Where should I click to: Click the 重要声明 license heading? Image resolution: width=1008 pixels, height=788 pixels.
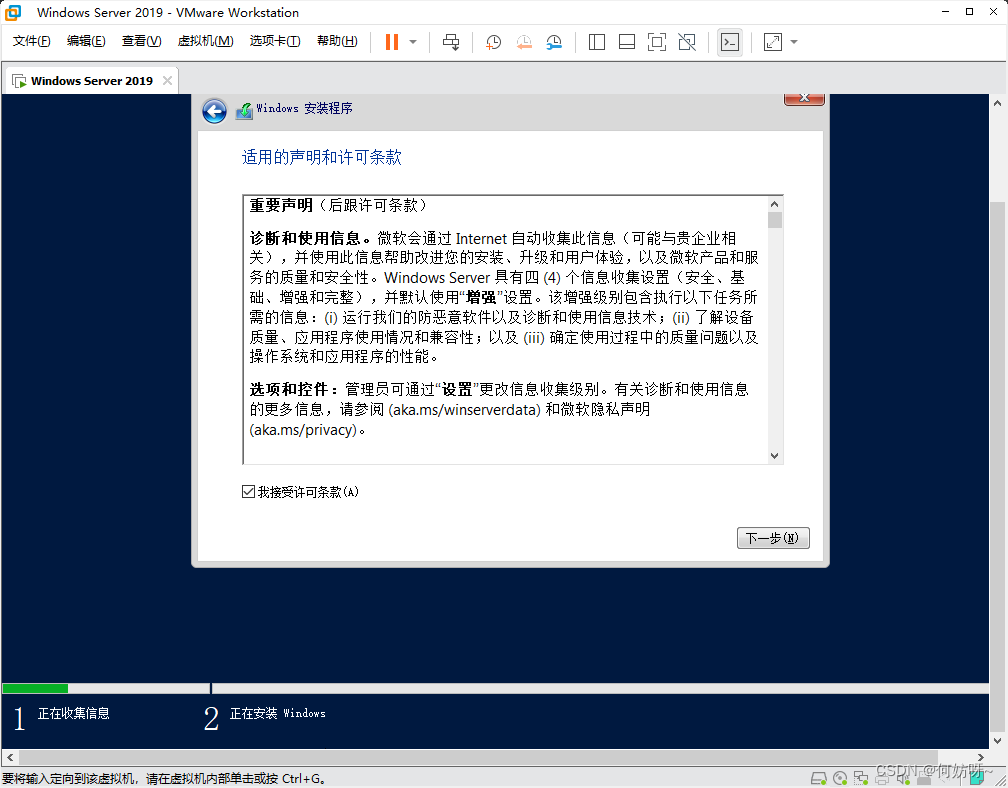(x=281, y=206)
